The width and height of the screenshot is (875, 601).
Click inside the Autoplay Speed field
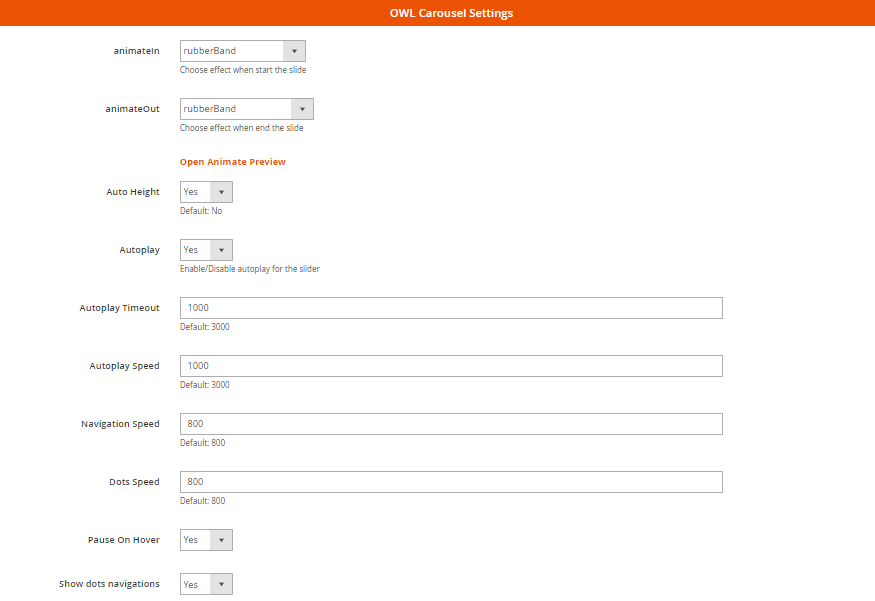point(450,365)
